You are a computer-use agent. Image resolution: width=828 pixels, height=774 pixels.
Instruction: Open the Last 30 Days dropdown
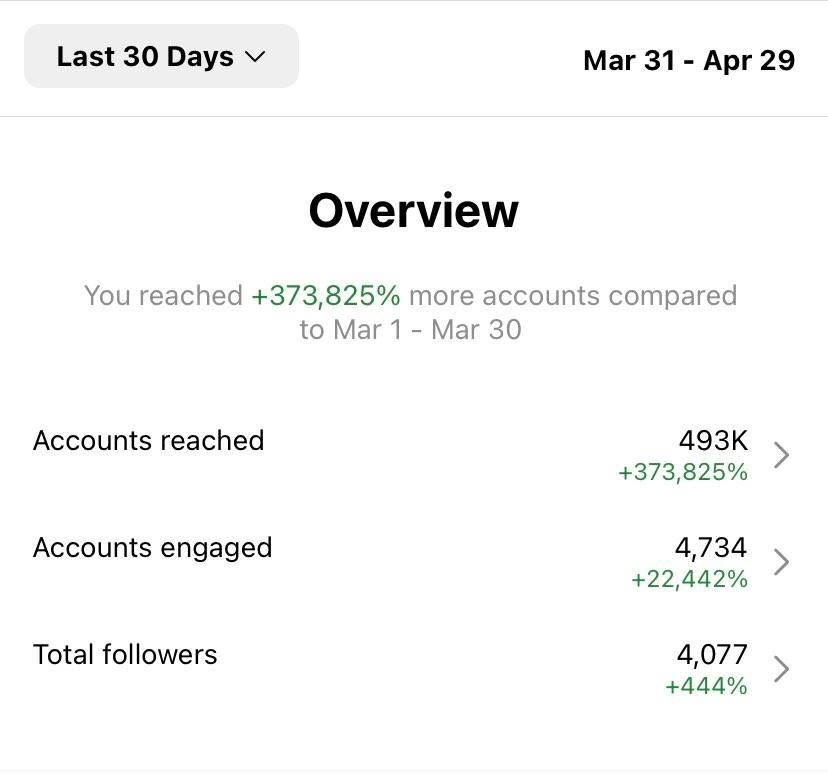click(x=160, y=57)
